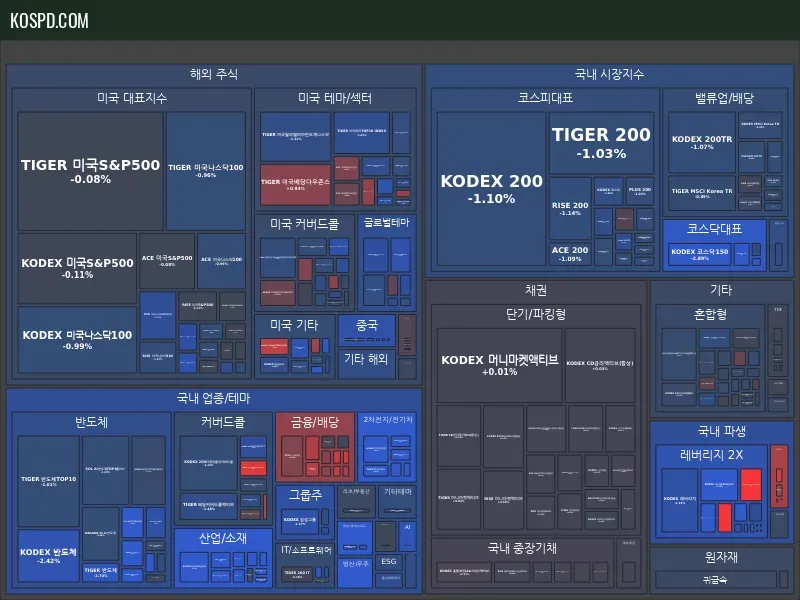
Task: Open the KODEX 200 tile
Action: pos(491,189)
